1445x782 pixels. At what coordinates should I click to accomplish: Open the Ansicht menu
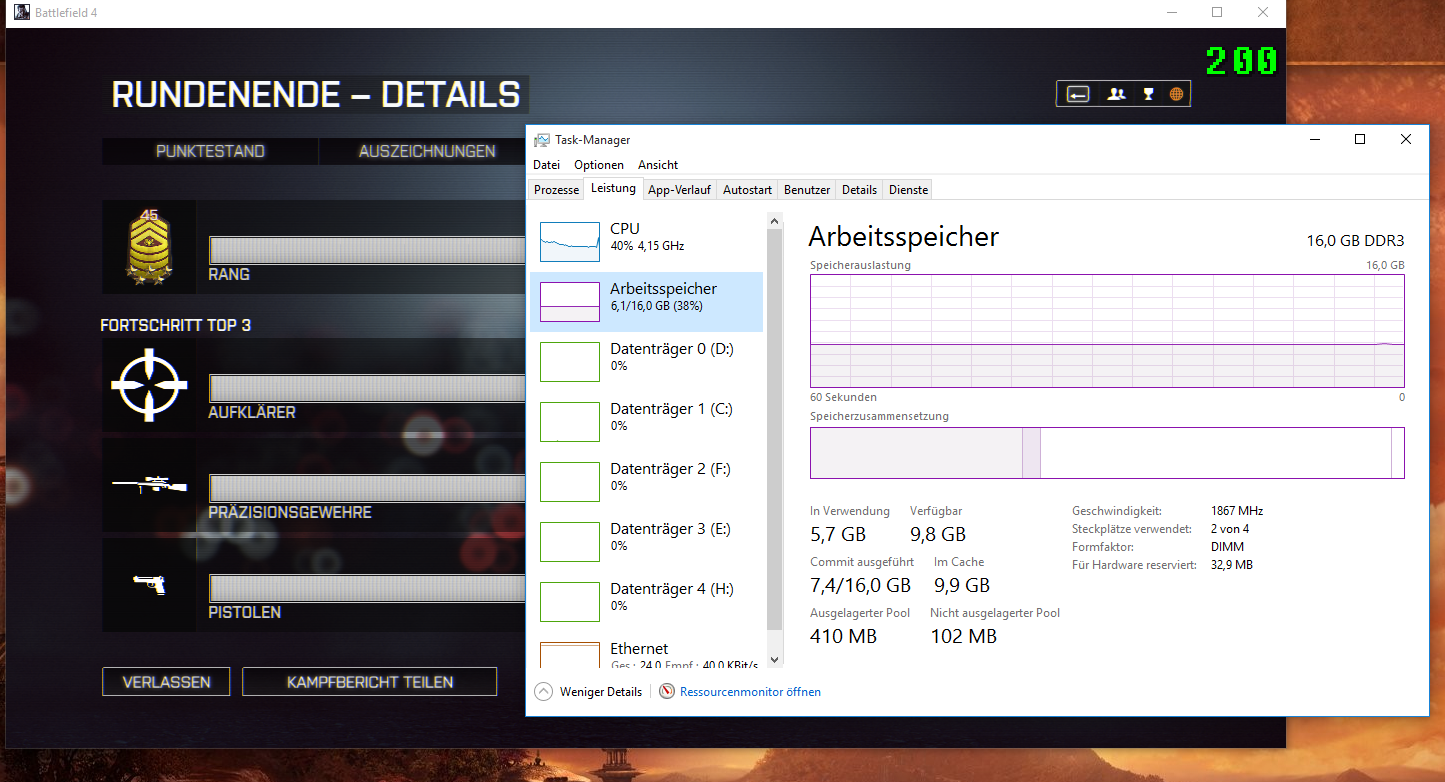[658, 165]
